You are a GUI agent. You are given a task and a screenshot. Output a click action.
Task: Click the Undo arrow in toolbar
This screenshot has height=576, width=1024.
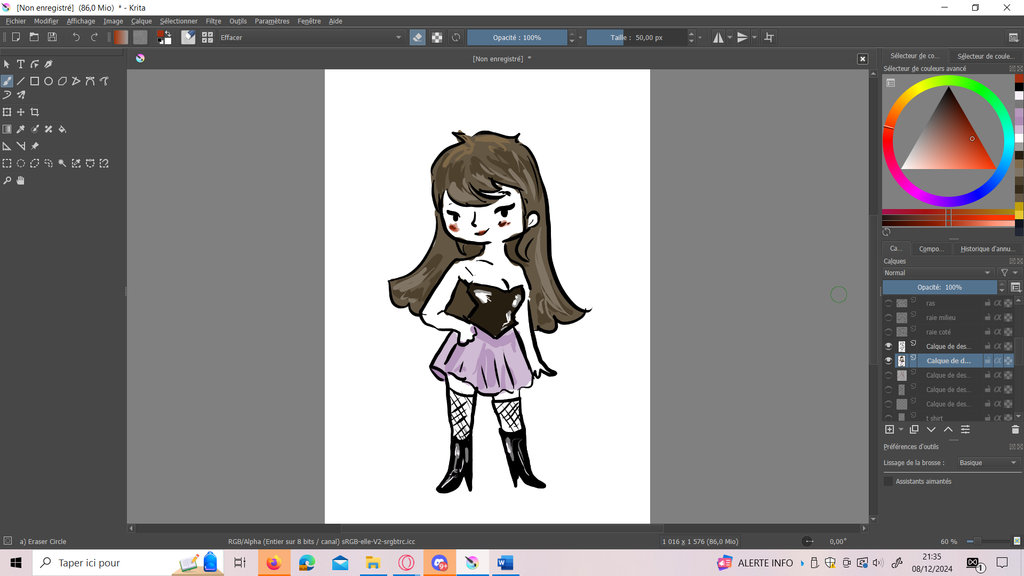[x=76, y=37]
